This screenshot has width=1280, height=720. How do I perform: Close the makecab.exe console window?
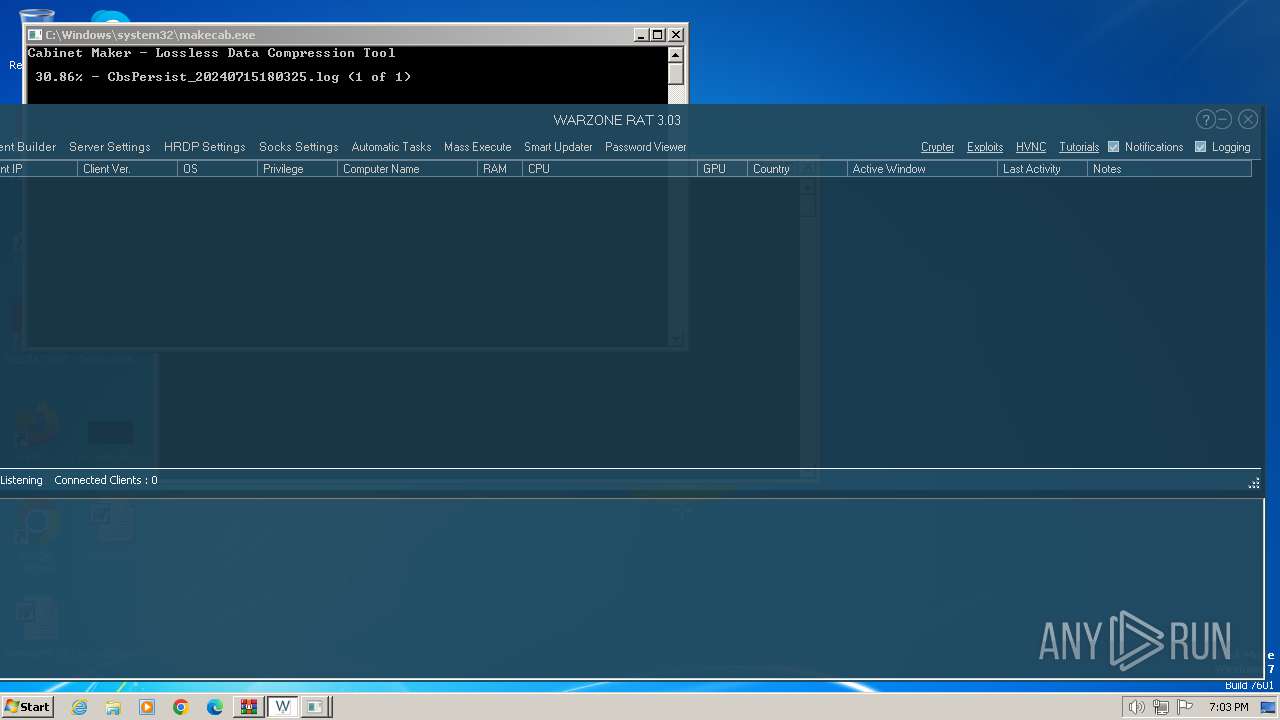coord(675,34)
